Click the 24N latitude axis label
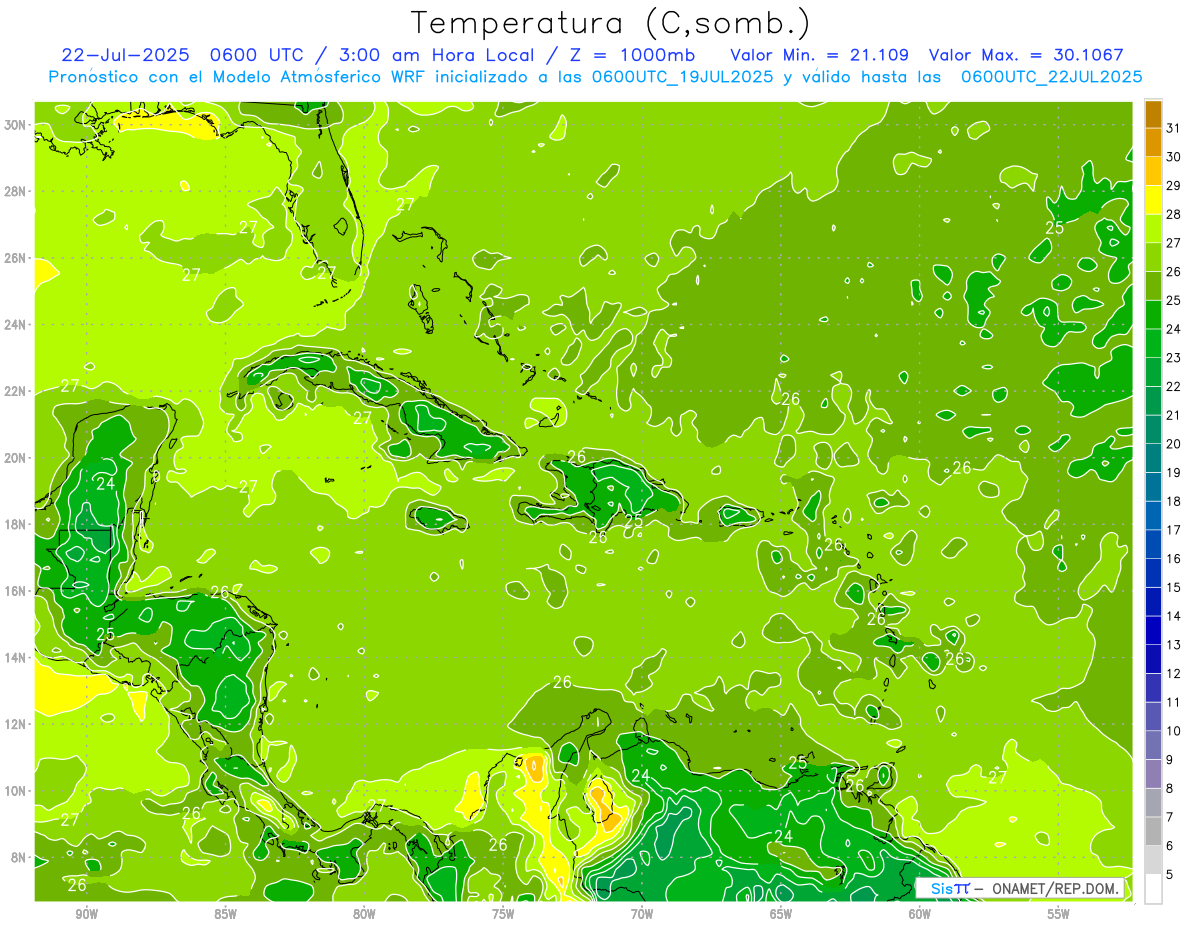This screenshot has height=927, width=1200. pos(17,325)
